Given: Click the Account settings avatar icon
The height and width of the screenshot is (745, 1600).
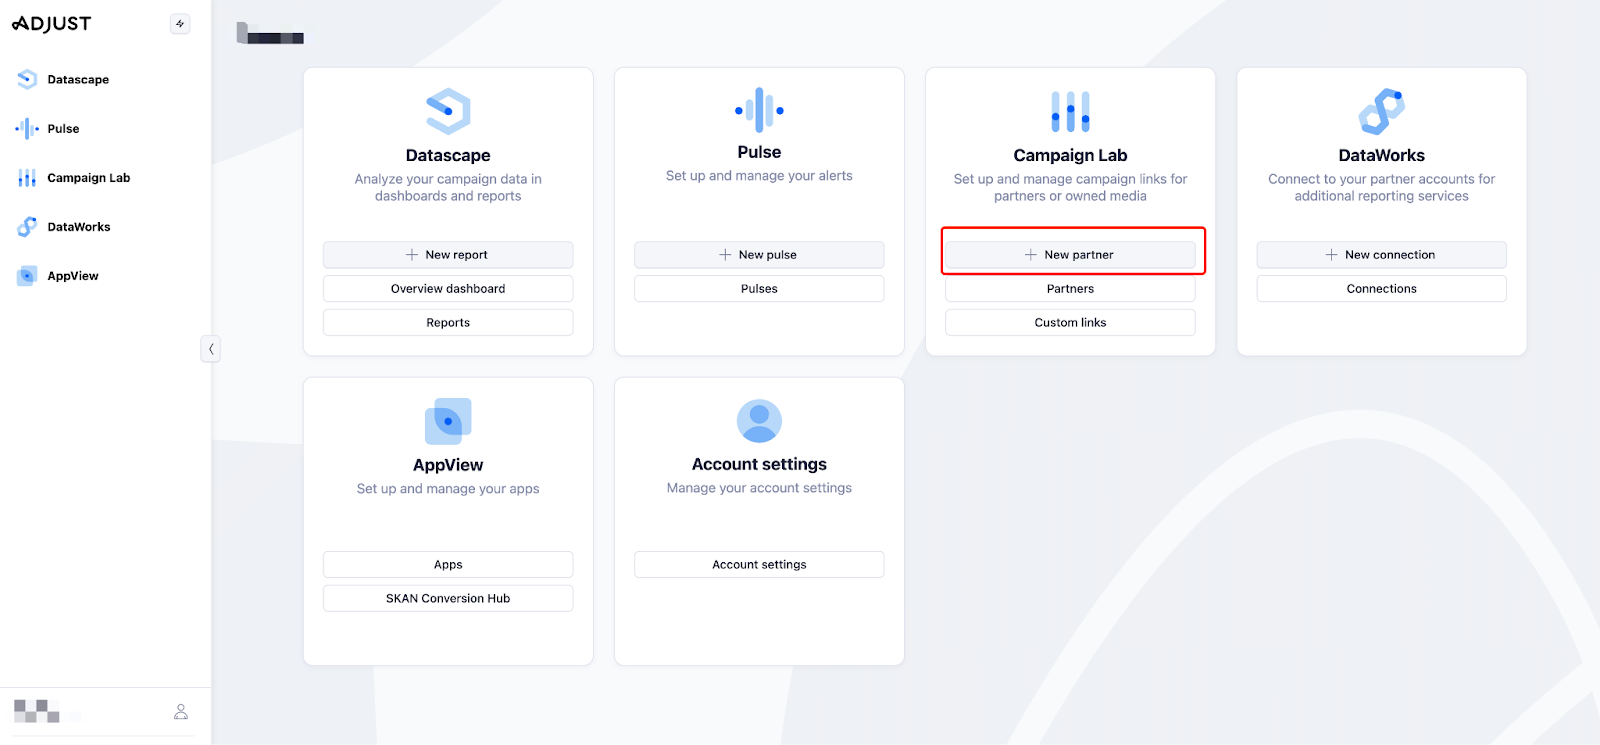Looking at the screenshot, I should point(759,421).
